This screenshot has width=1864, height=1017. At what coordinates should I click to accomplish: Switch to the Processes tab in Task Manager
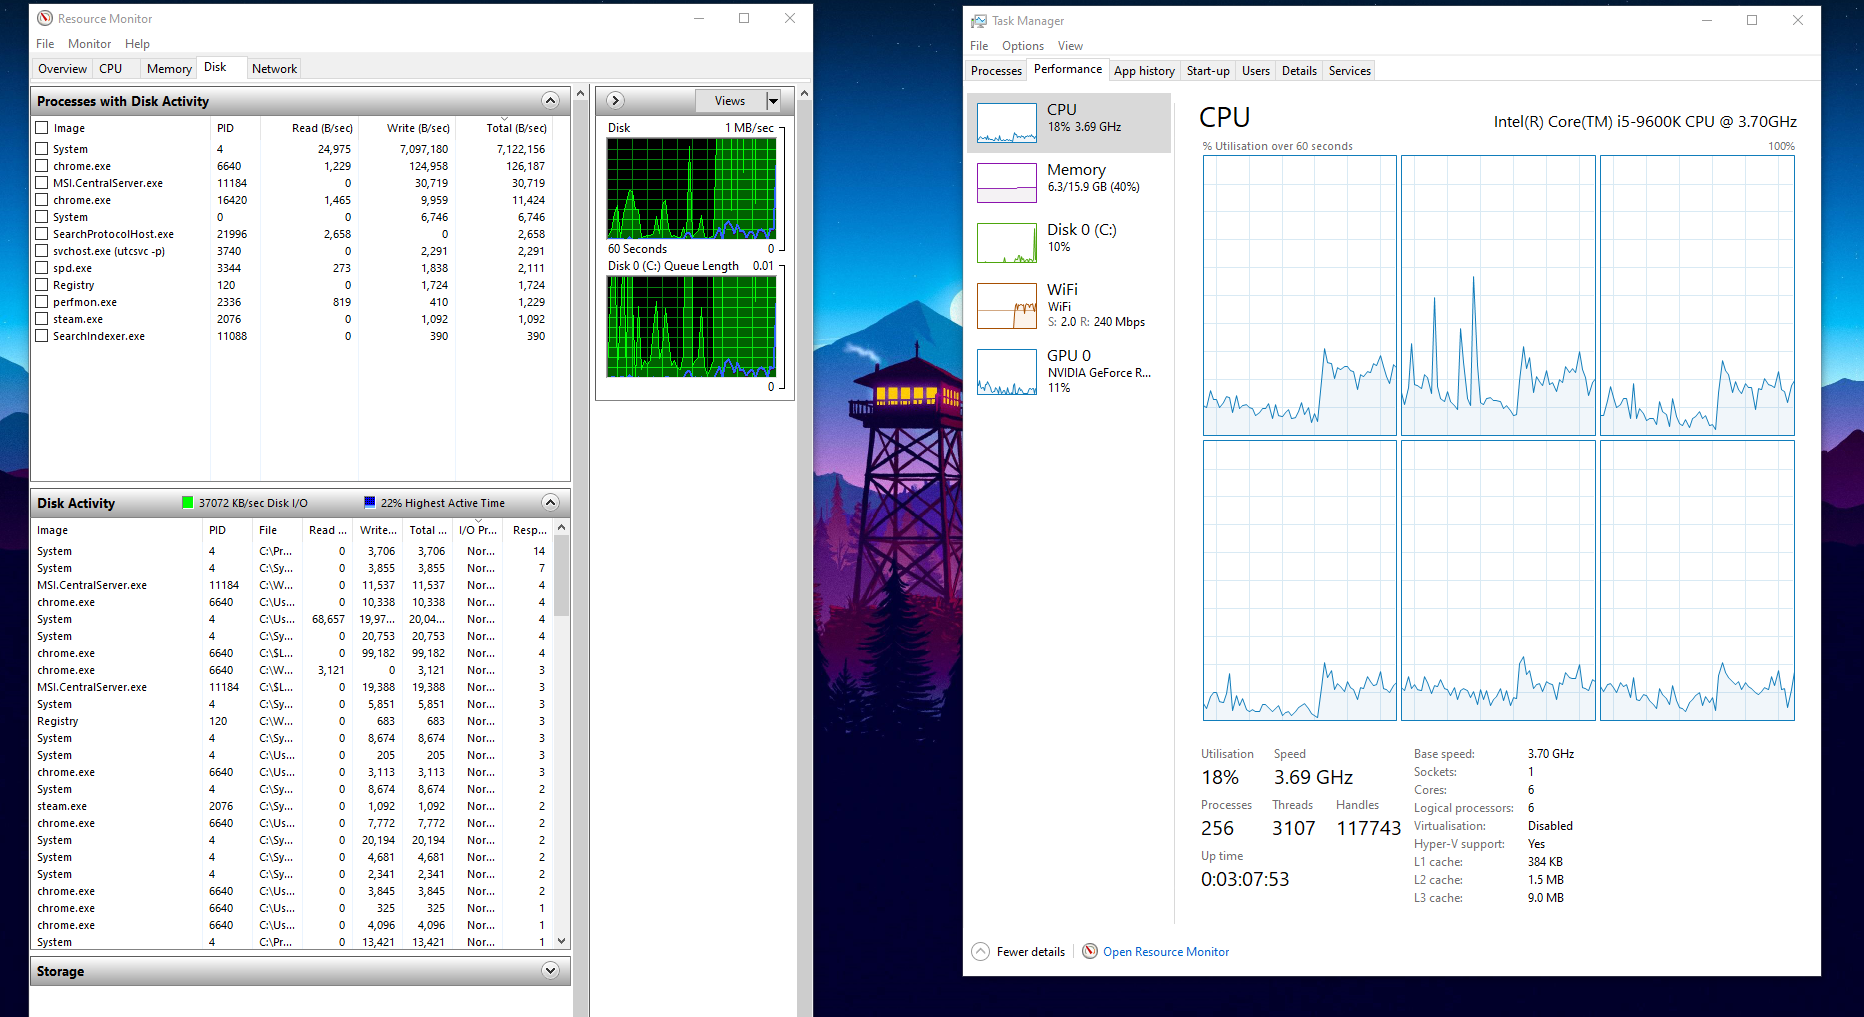(x=996, y=71)
